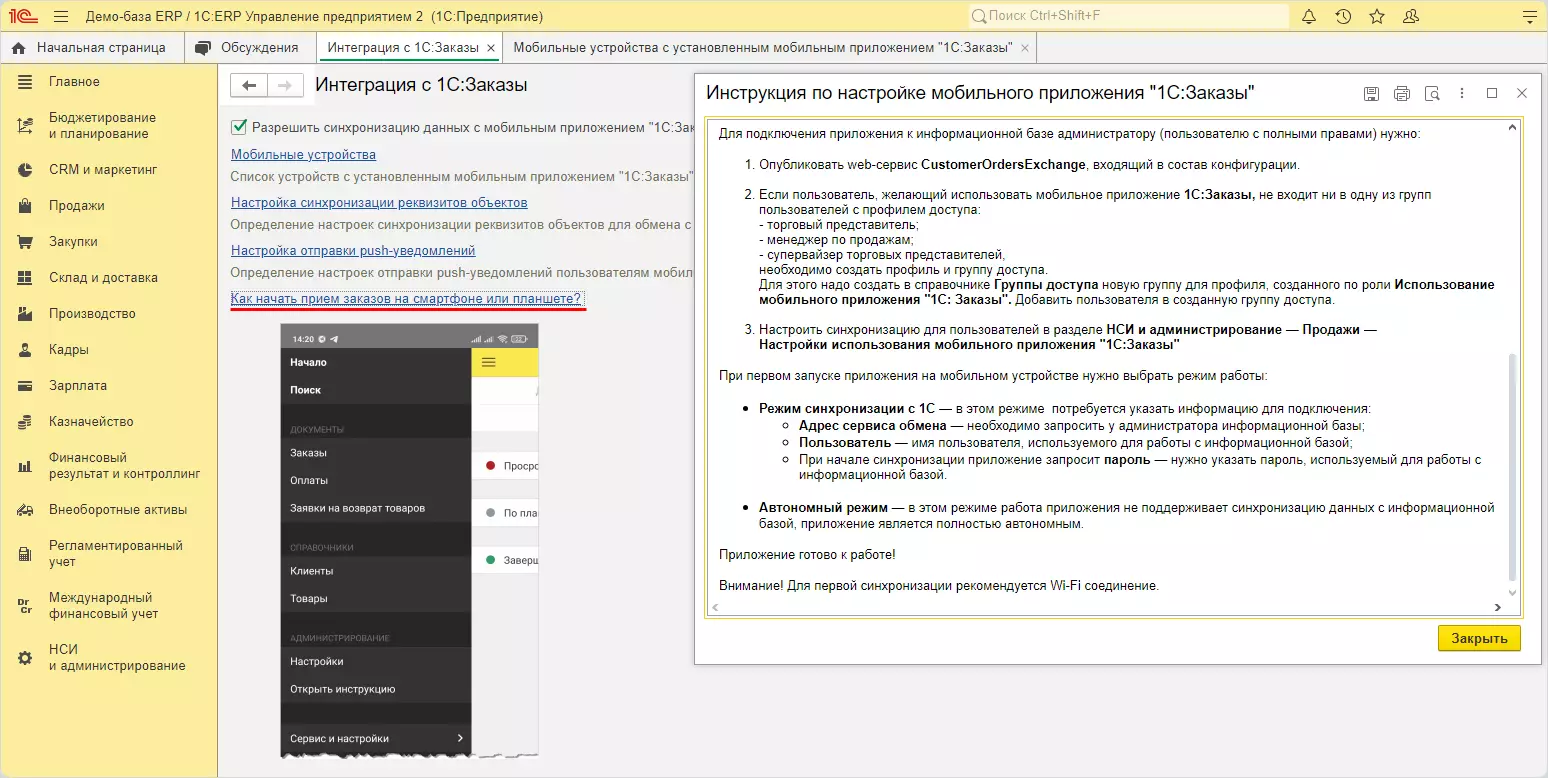
Task: Click the Закупки shopping cart icon
Action: [26, 242]
